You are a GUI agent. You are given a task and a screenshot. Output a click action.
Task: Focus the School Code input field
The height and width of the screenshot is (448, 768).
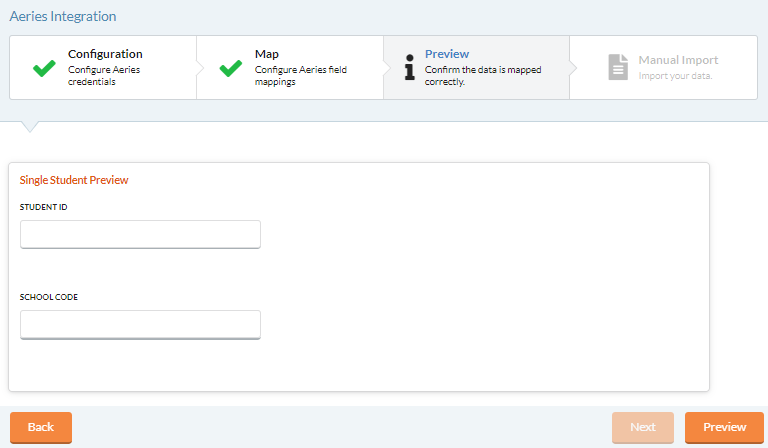coord(140,324)
